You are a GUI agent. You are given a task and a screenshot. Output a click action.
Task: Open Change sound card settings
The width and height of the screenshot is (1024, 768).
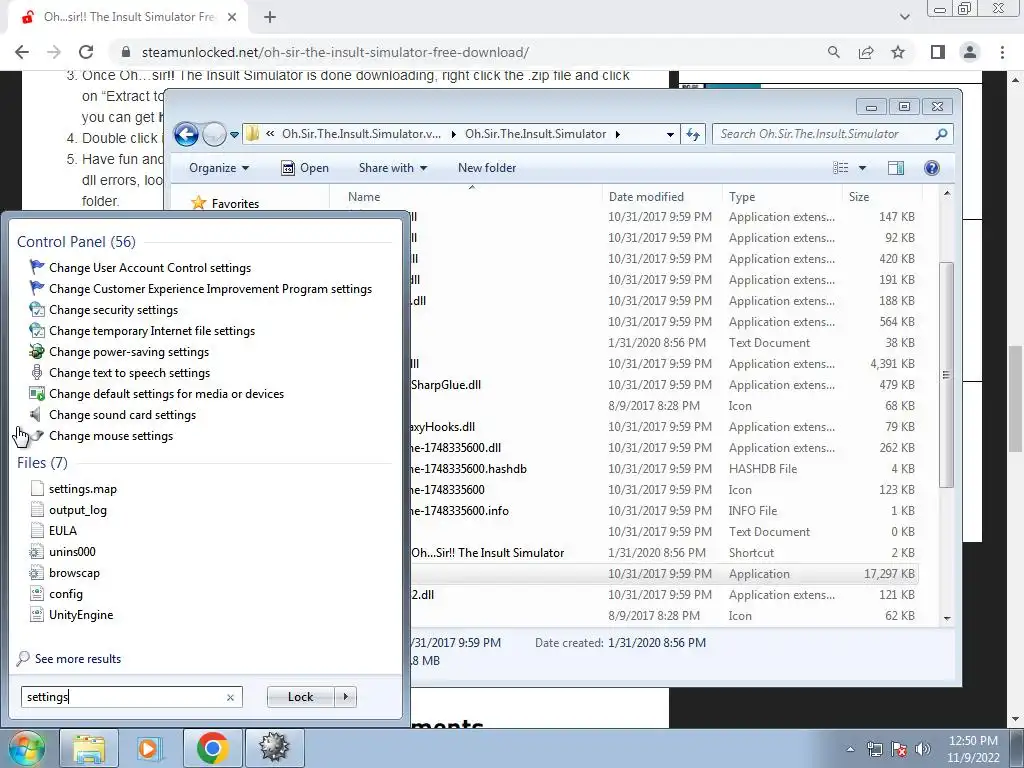(122, 414)
